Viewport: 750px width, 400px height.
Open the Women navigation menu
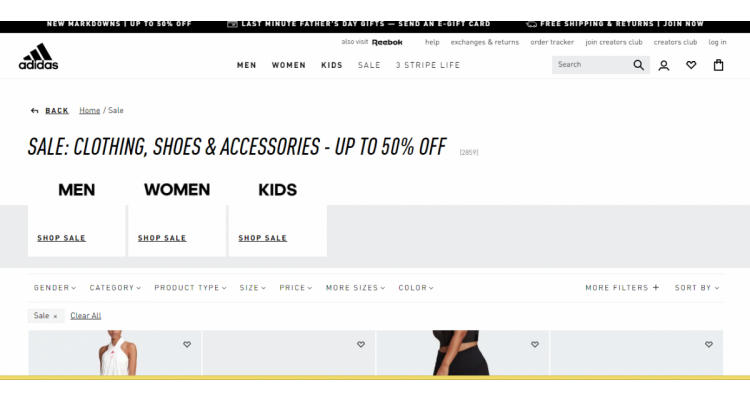(288, 65)
